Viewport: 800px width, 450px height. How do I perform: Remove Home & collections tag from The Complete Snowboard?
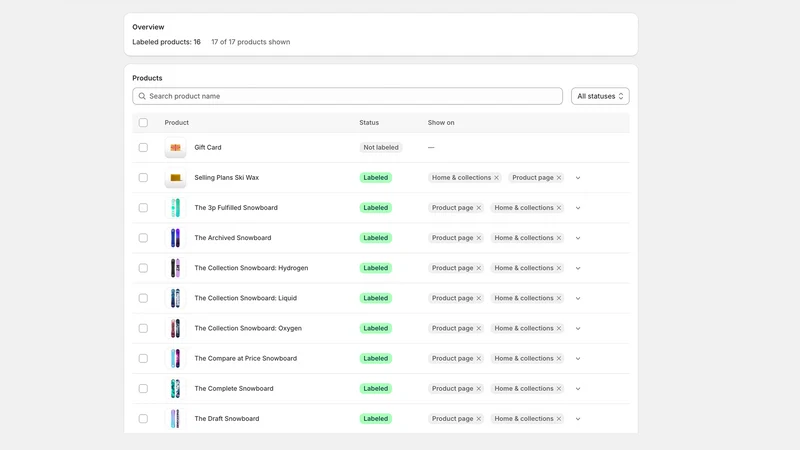coord(559,388)
